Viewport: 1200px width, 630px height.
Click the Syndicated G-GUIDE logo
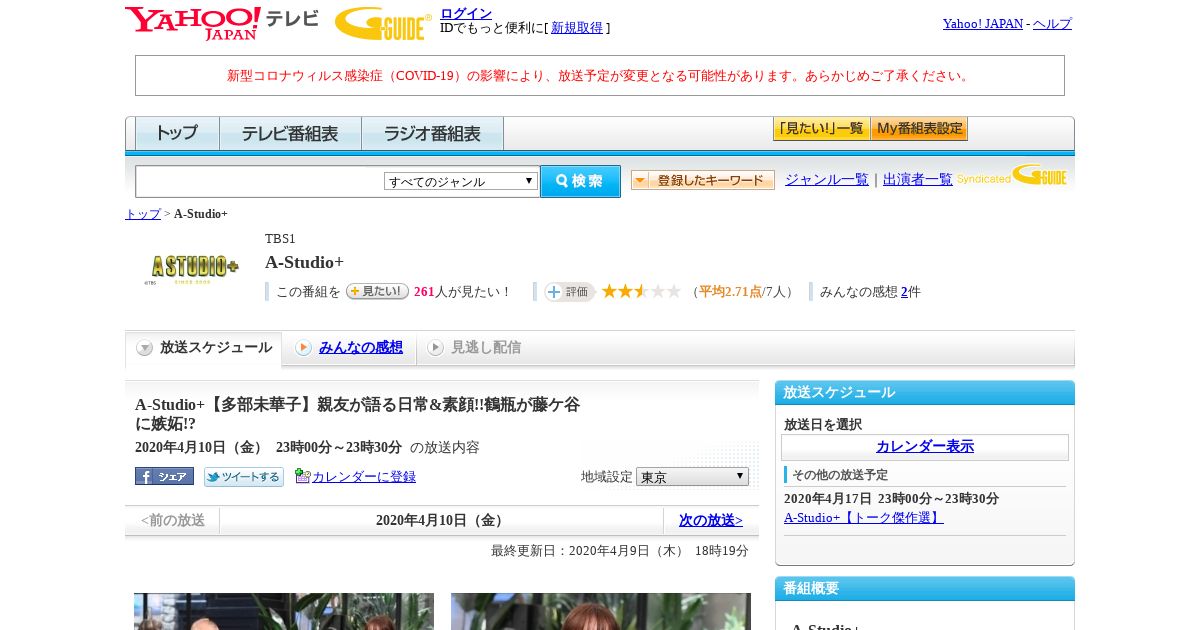point(1012,176)
